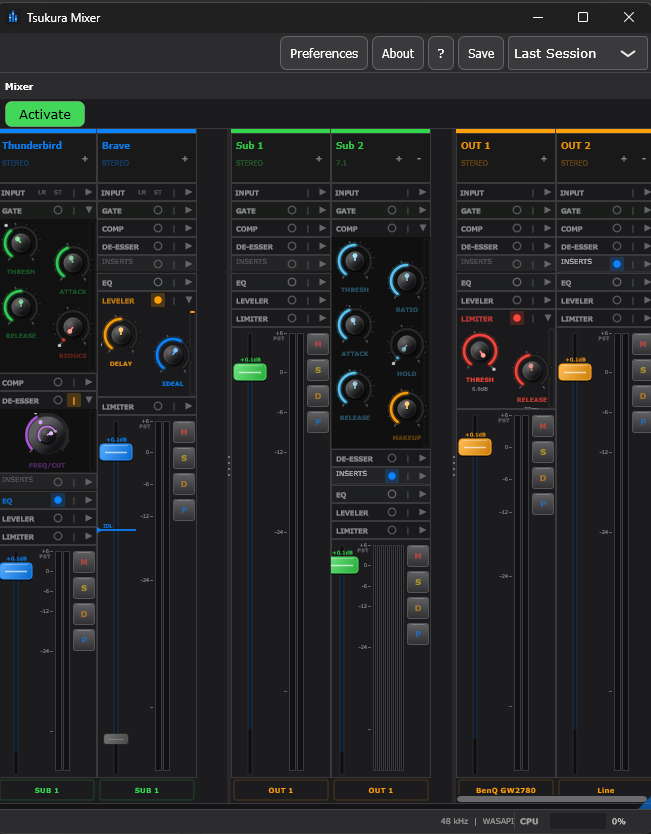Click the Thunderbird channel name
651x834 pixels.
click(32, 145)
